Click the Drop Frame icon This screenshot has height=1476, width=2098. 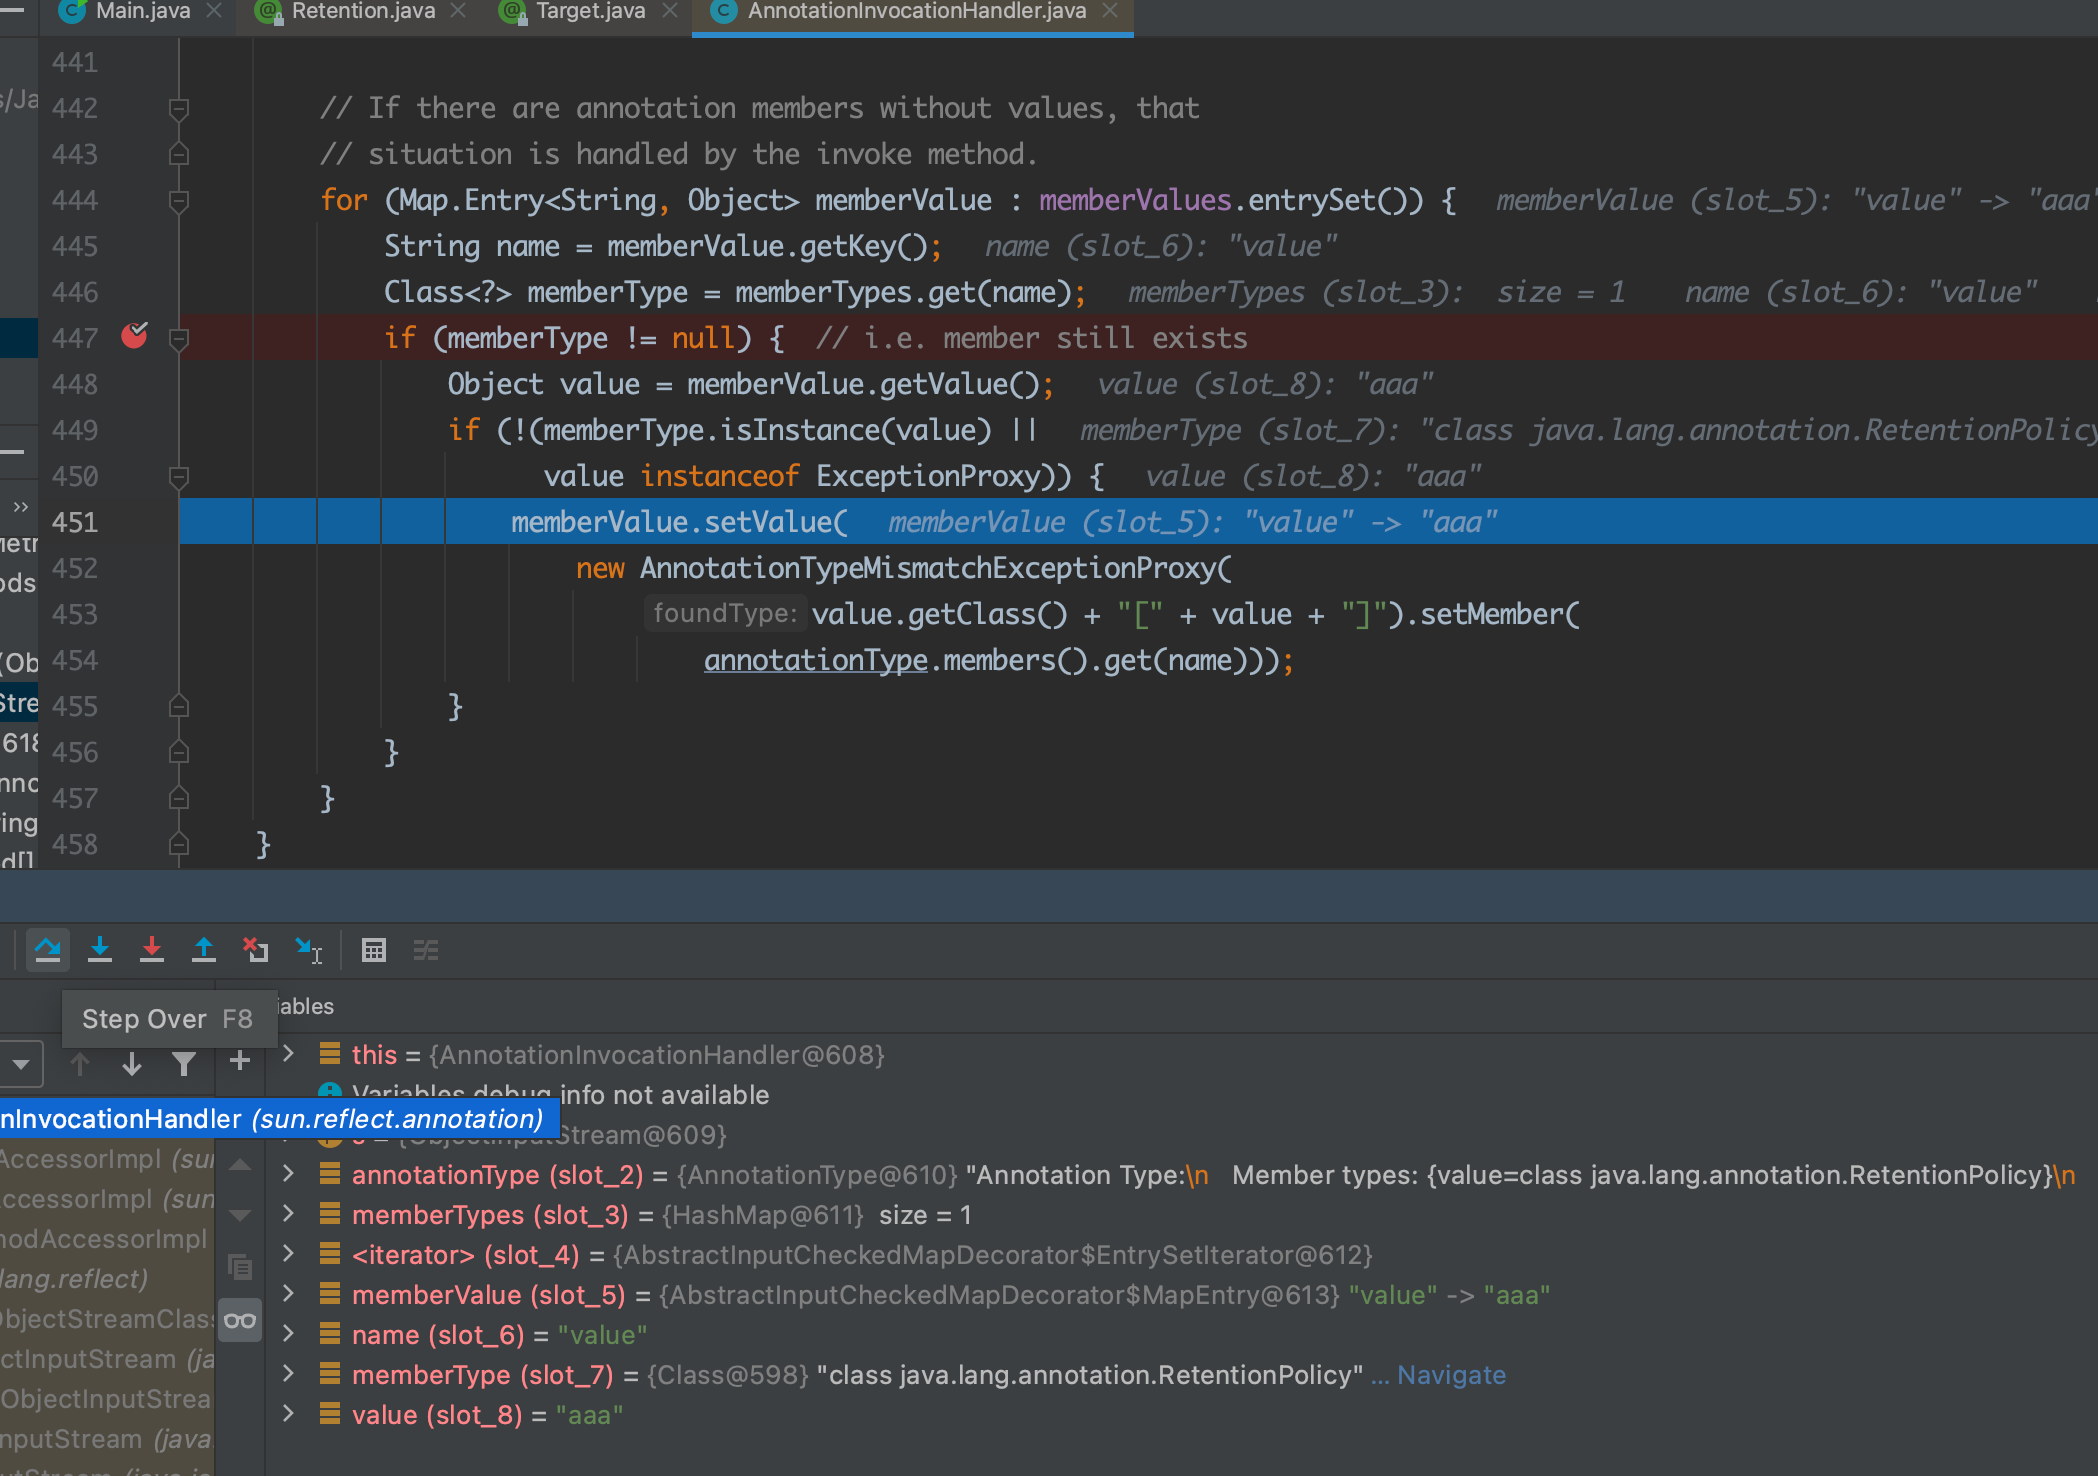(x=256, y=949)
